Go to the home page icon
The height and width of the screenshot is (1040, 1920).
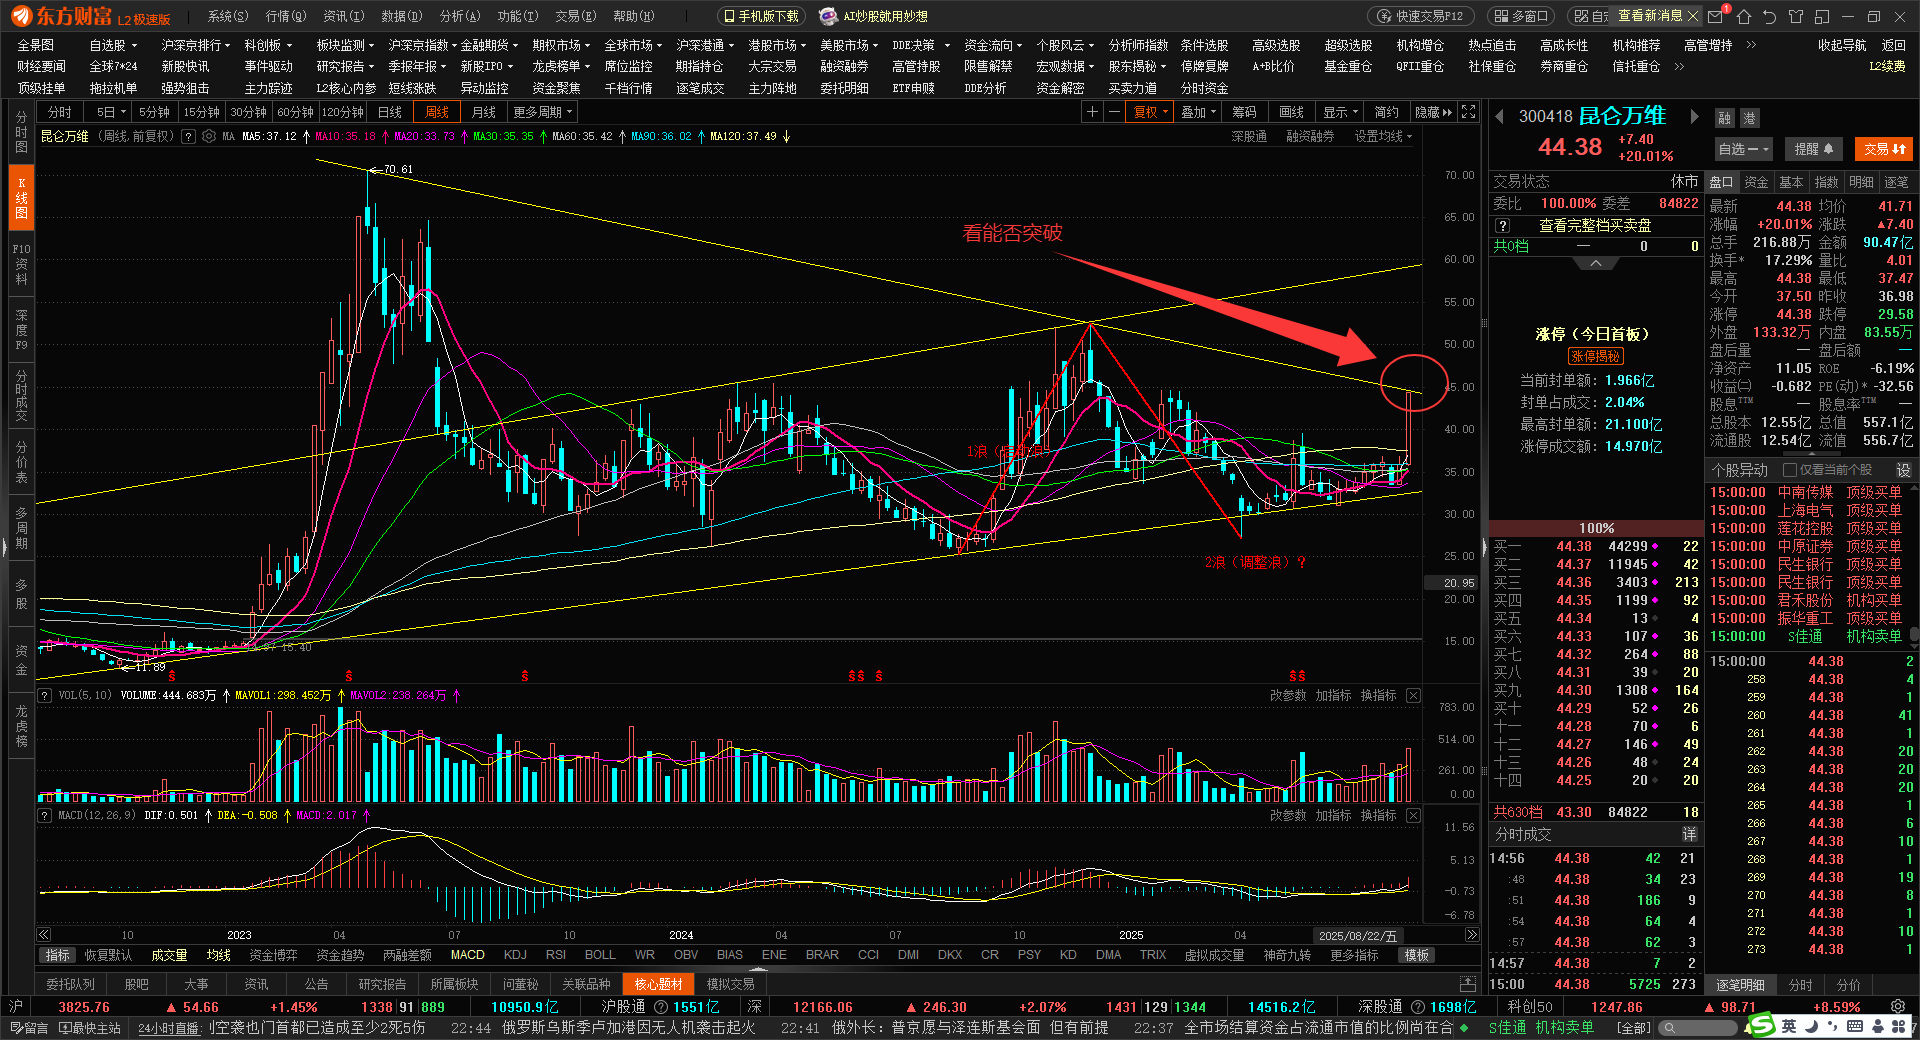pyautogui.click(x=1744, y=17)
